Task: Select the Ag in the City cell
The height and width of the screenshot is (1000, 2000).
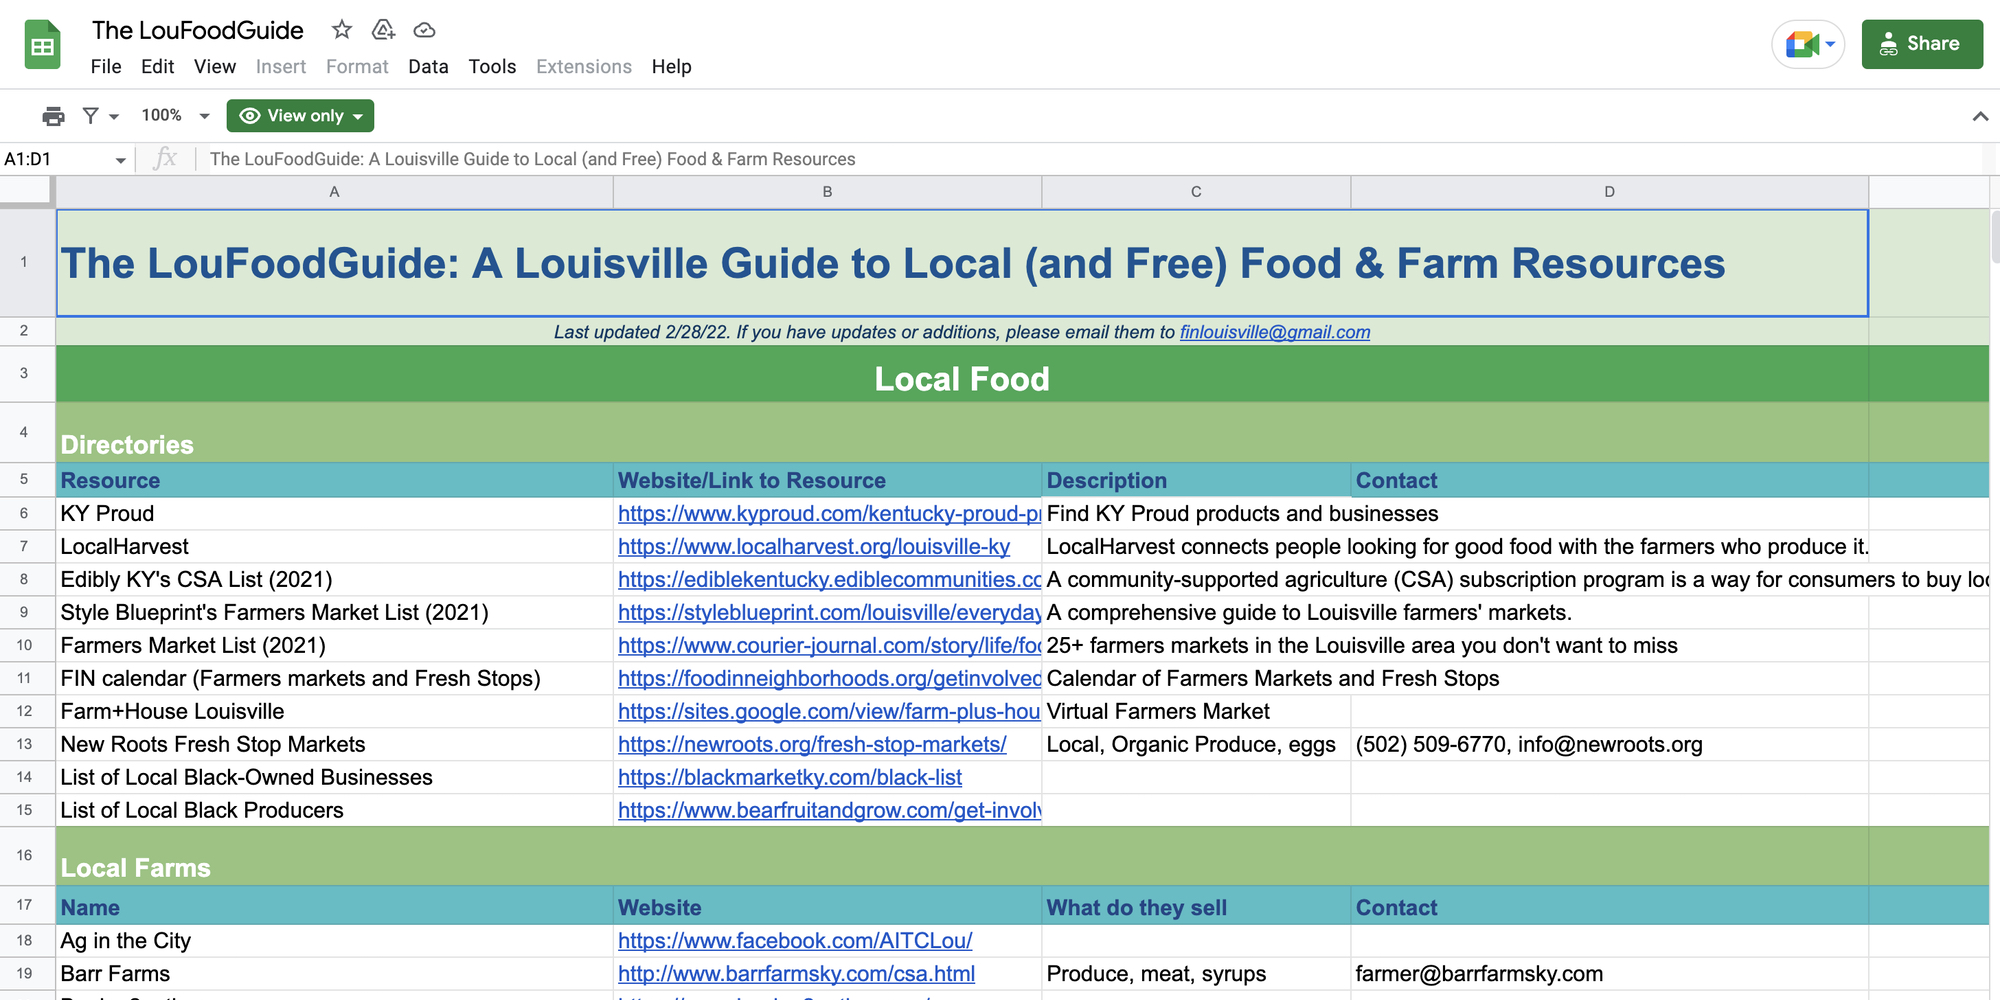Action: 335,941
